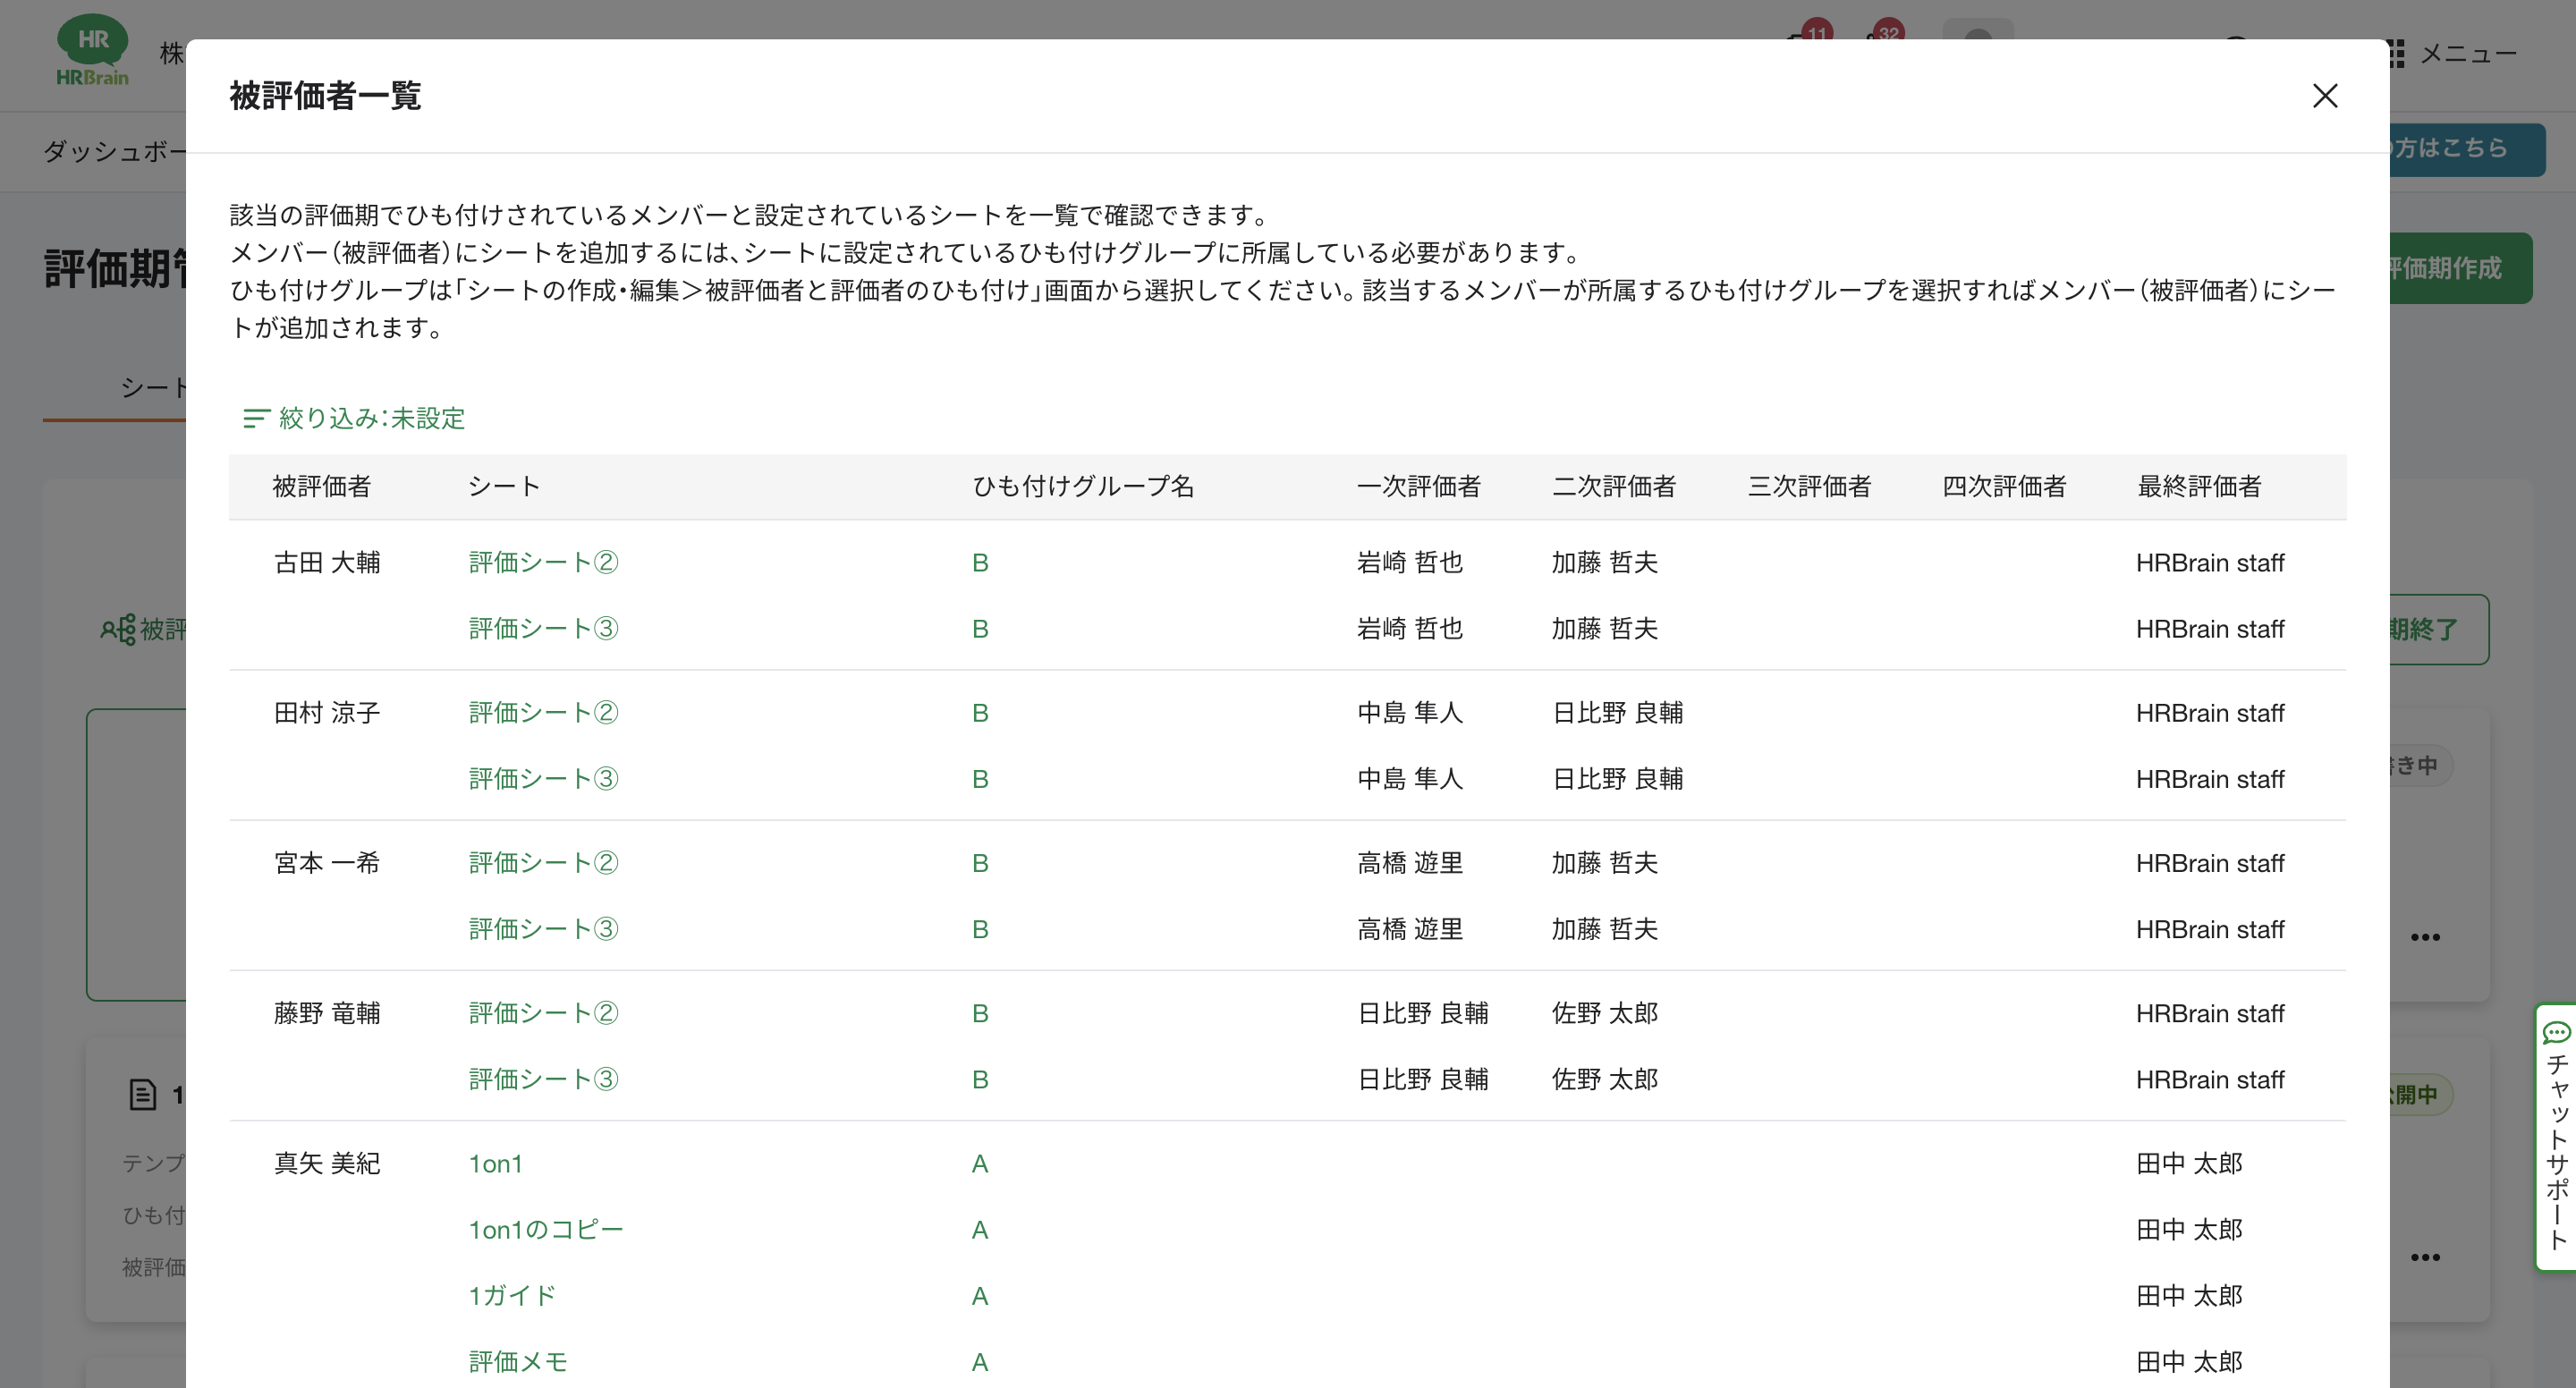Click 佐野 太郎 in 藤野 竜輔's 評価シート② row
This screenshot has width=2576, height=1388.
(1605, 1013)
